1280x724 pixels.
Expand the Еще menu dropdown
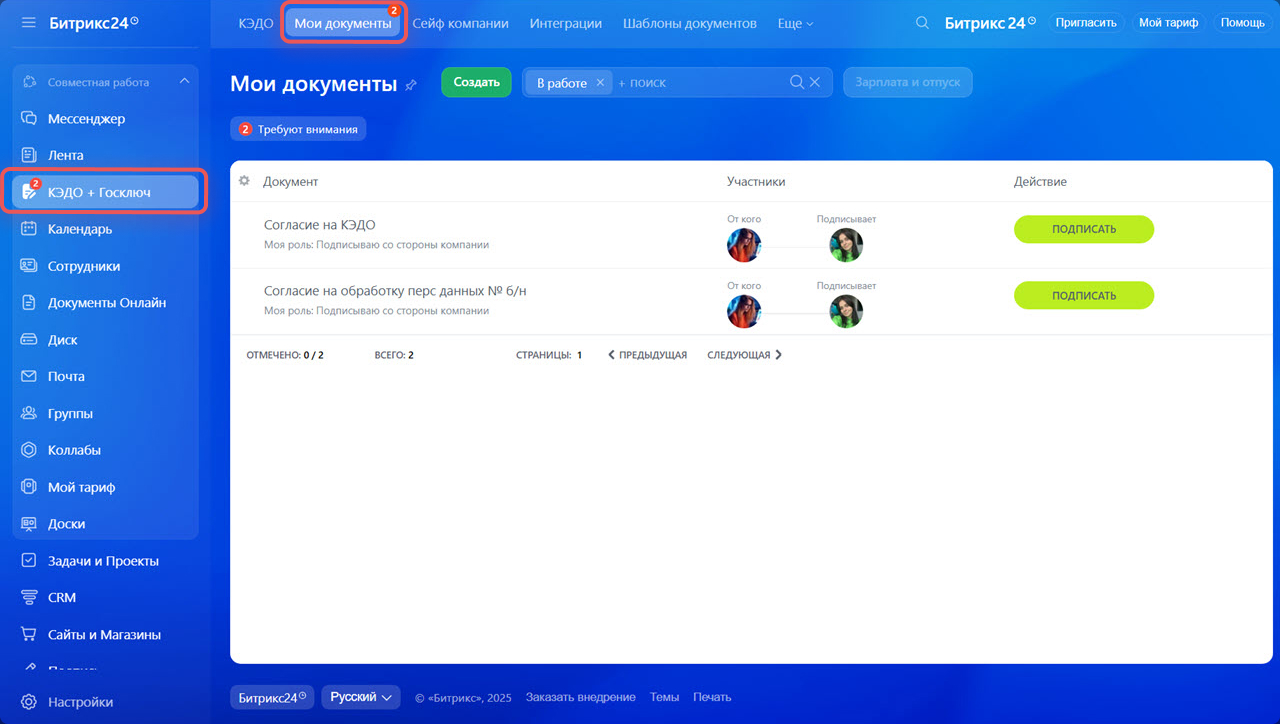[x=796, y=23]
